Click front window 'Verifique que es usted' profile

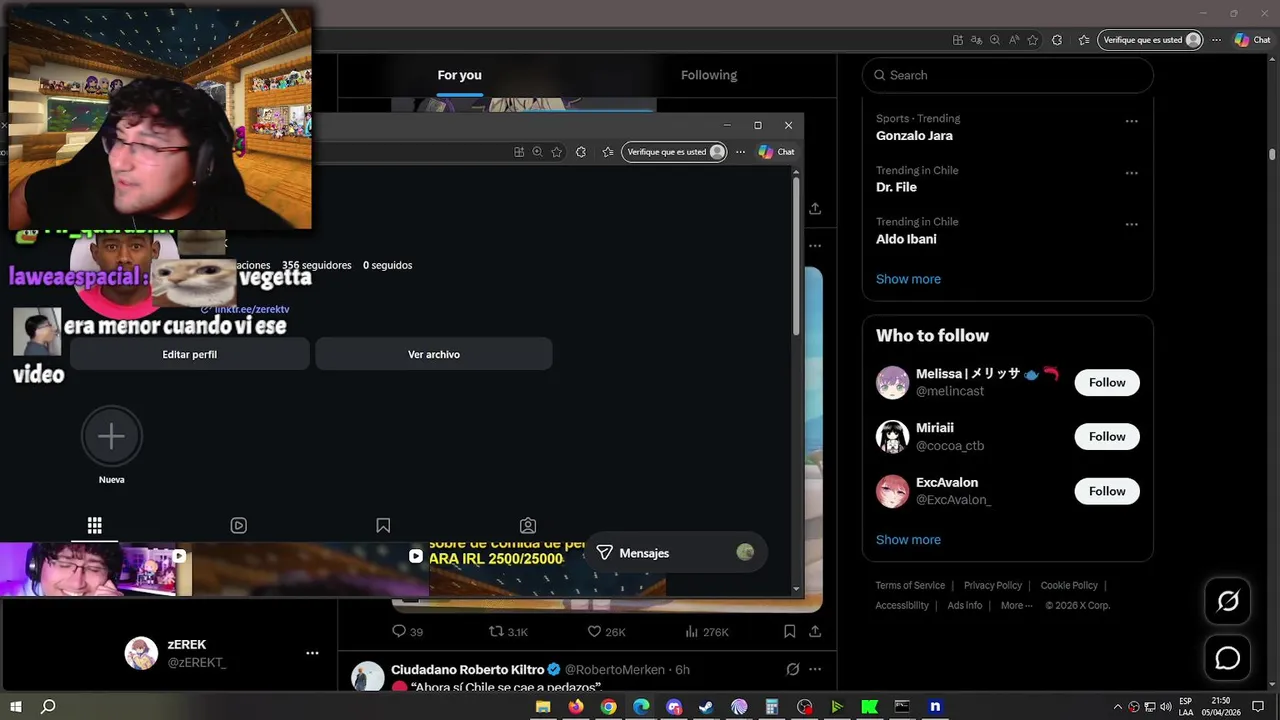pos(674,152)
